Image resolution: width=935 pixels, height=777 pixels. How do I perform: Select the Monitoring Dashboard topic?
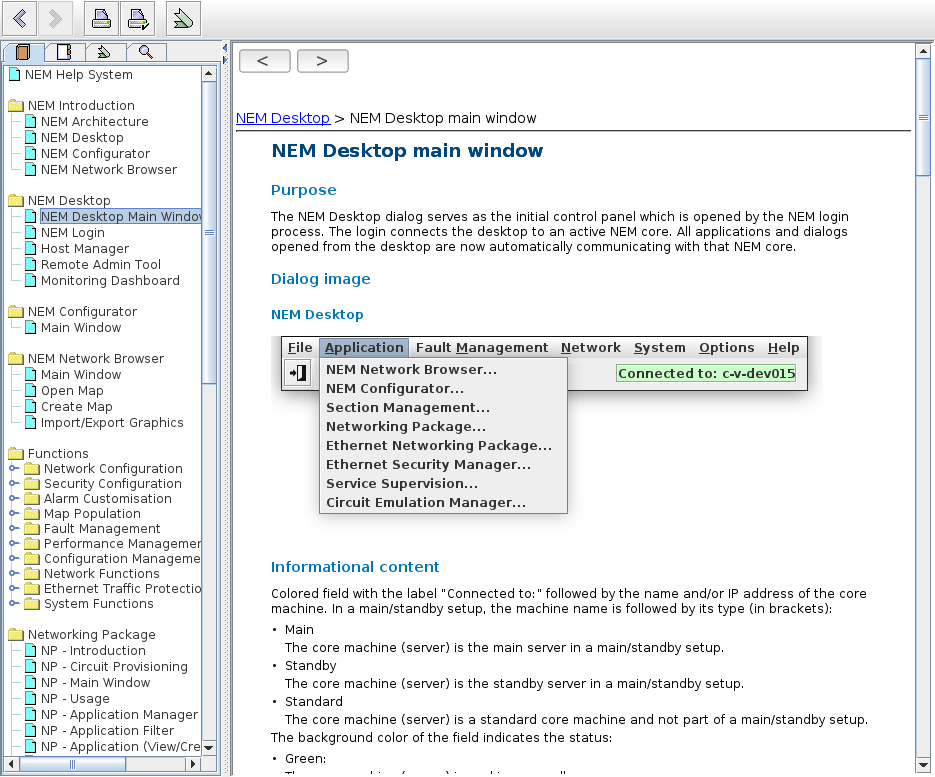pos(110,281)
